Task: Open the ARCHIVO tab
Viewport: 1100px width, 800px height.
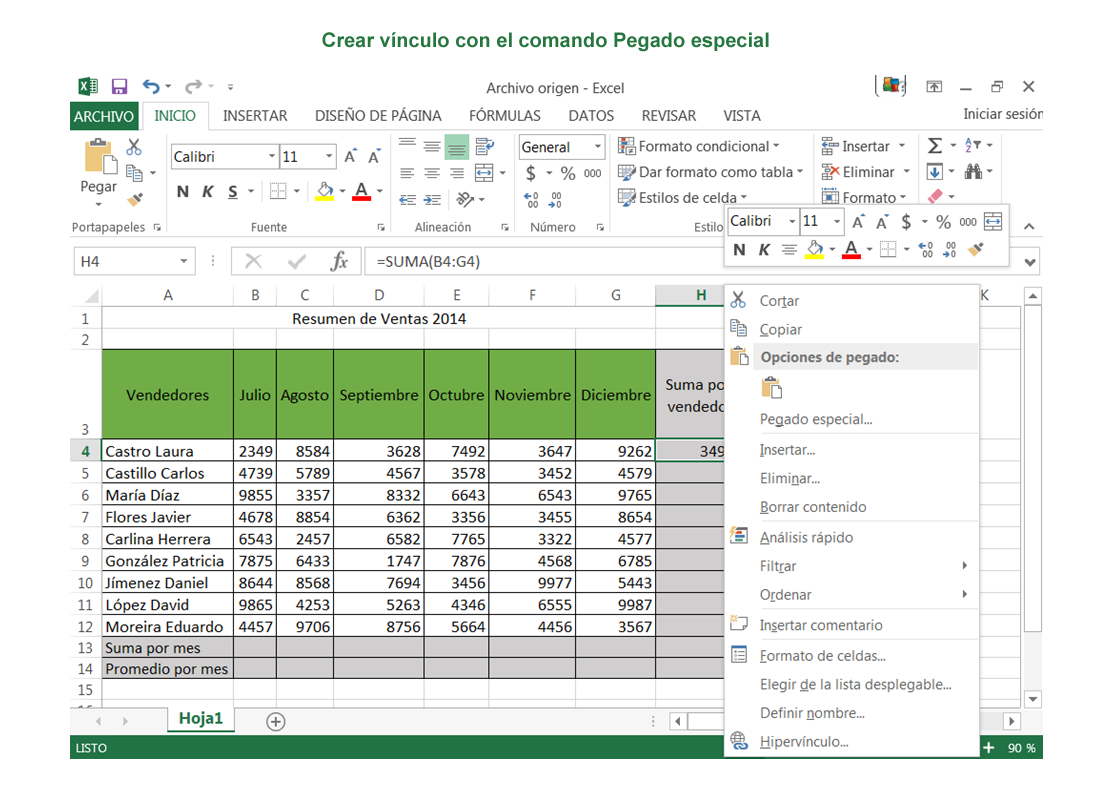Action: point(104,116)
